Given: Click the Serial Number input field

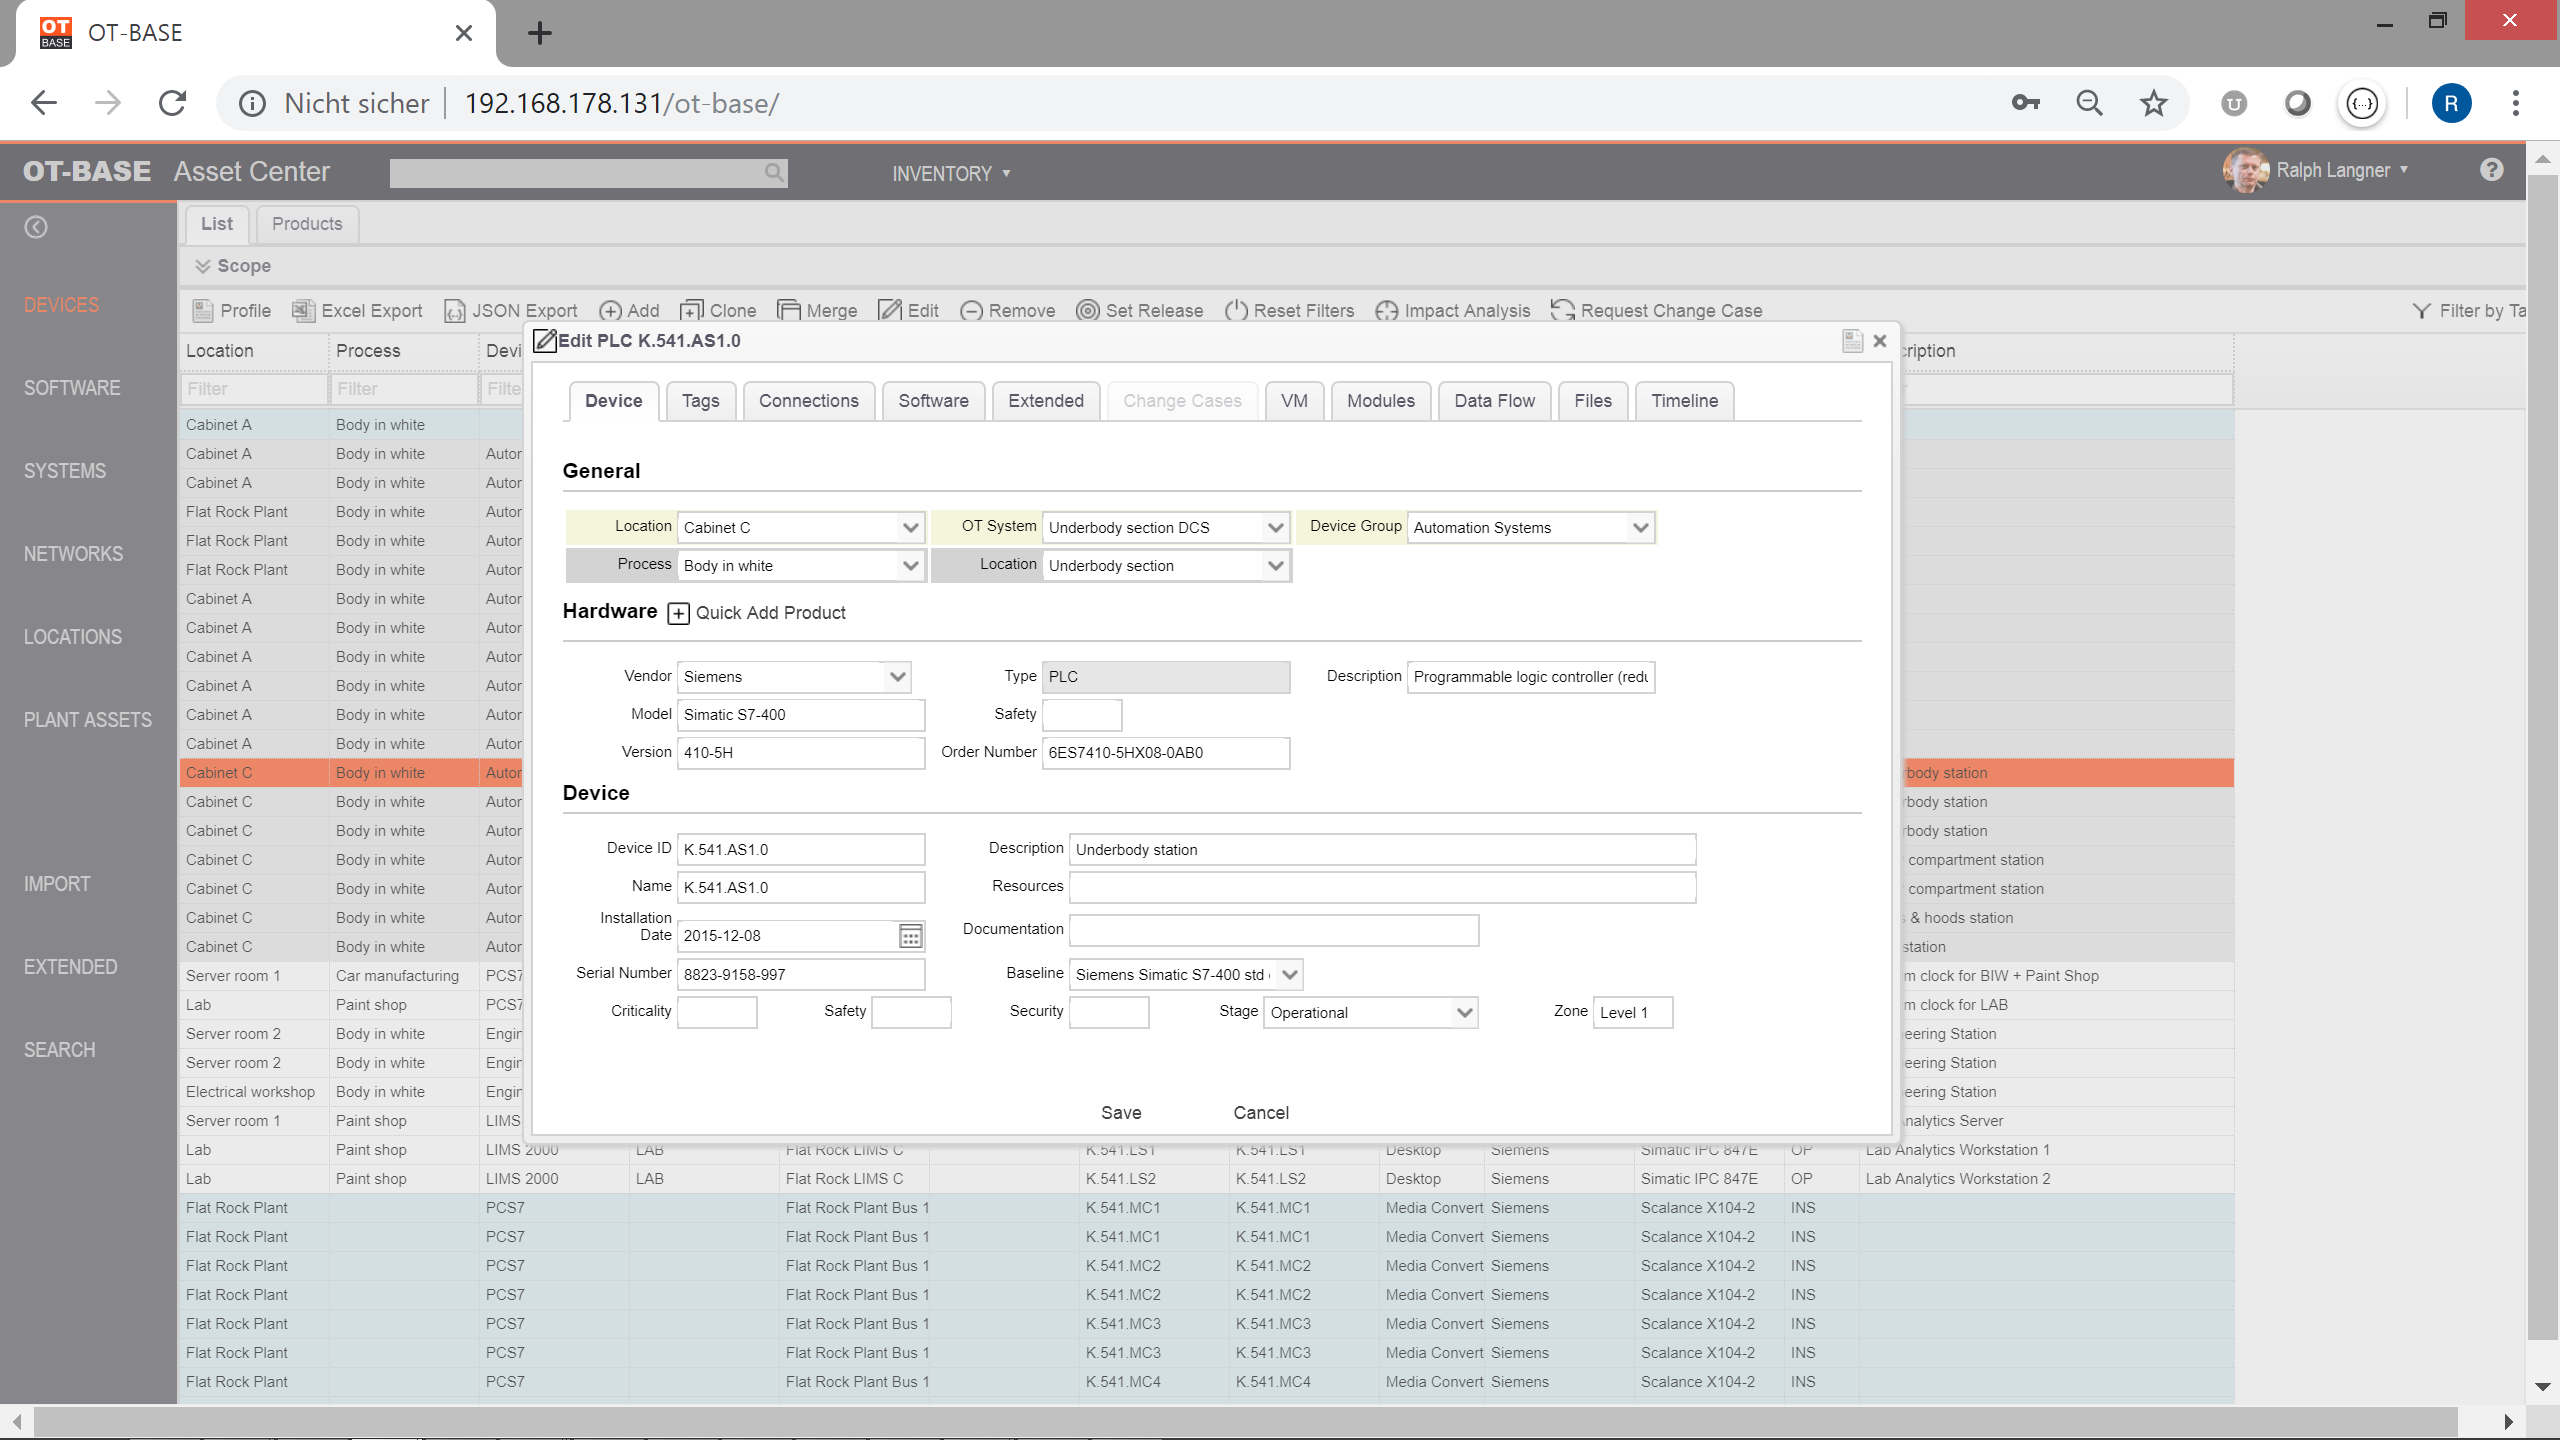Looking at the screenshot, I should [801, 975].
